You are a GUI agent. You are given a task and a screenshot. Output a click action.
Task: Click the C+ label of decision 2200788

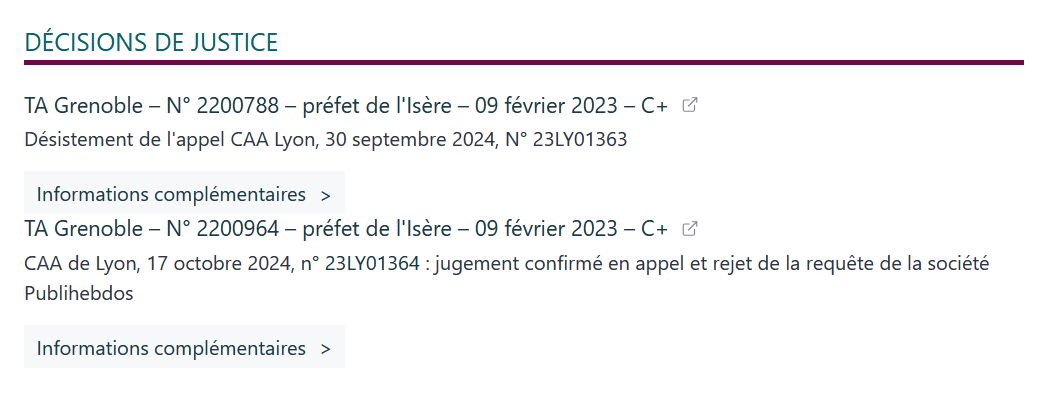(654, 106)
